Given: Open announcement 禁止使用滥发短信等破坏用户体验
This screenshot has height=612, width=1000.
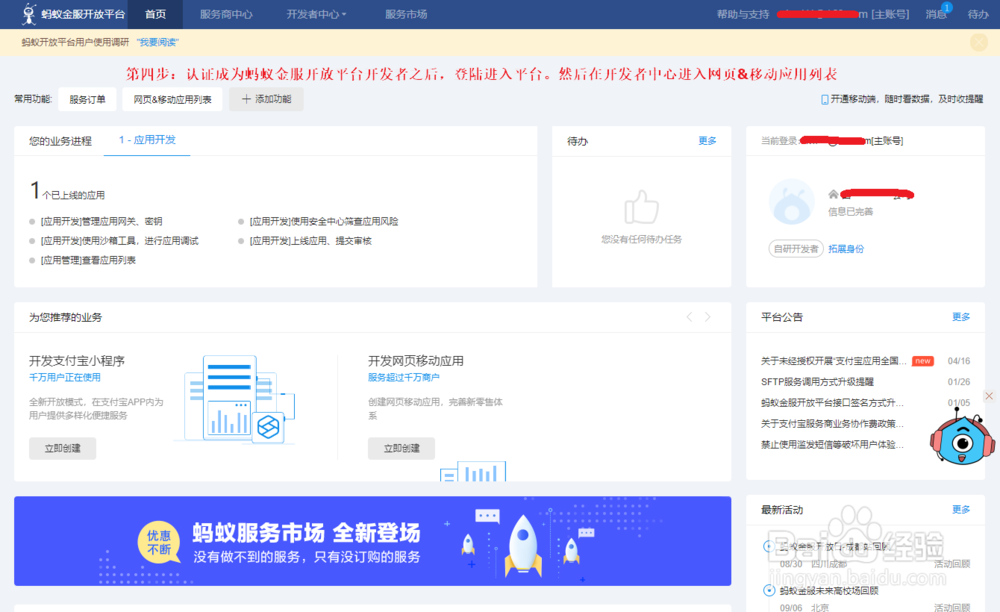Looking at the screenshot, I should (832, 445).
